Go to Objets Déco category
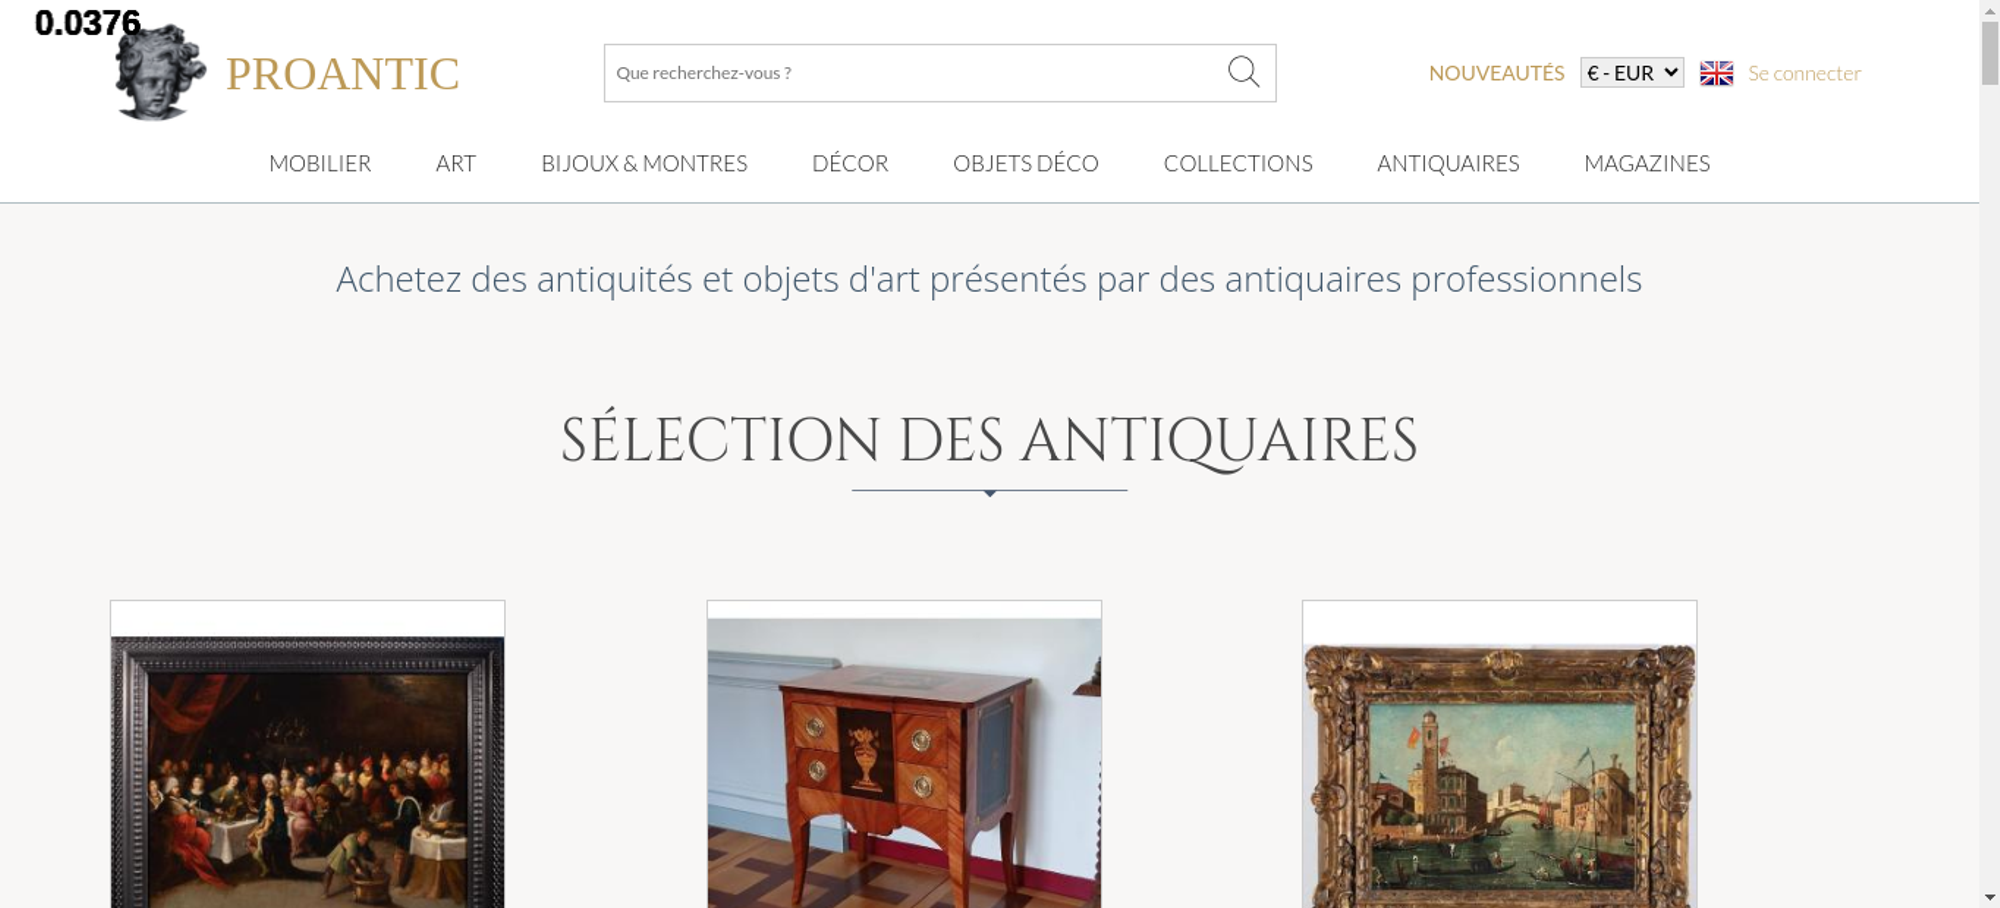The height and width of the screenshot is (908, 2000). click(1026, 163)
